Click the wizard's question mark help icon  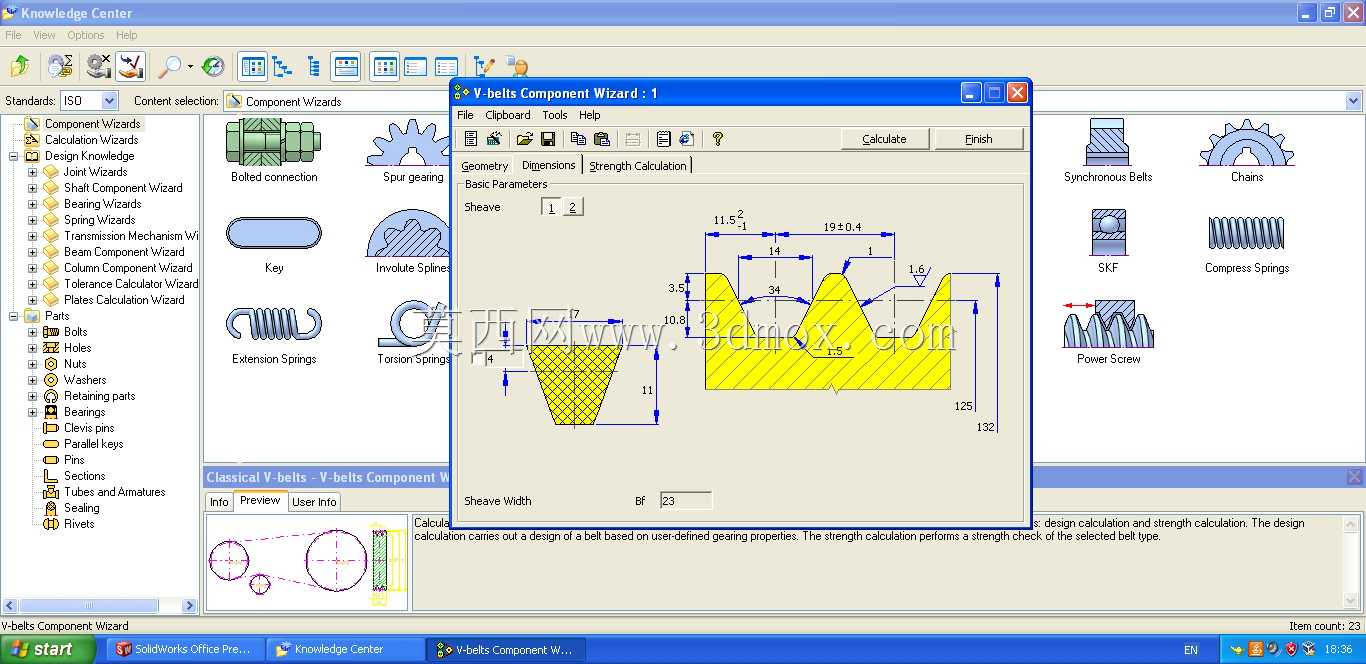717,139
